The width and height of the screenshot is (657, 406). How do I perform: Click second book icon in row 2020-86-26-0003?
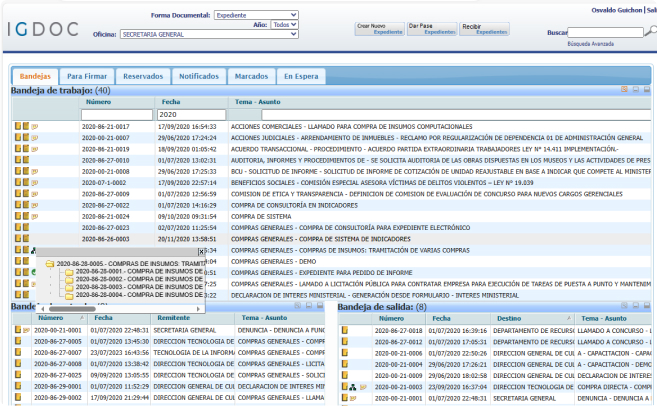point(26,238)
